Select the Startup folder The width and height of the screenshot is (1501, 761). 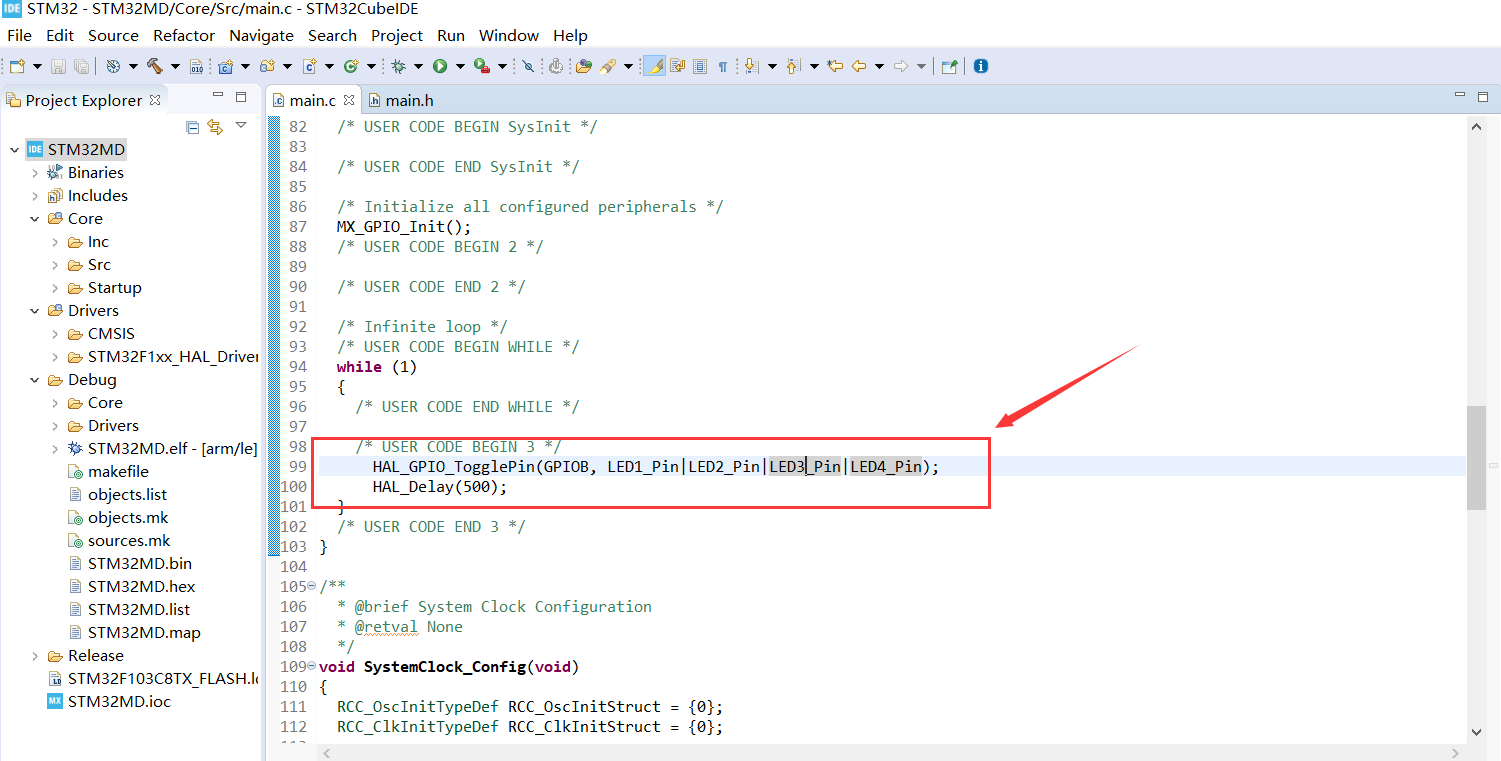(114, 288)
